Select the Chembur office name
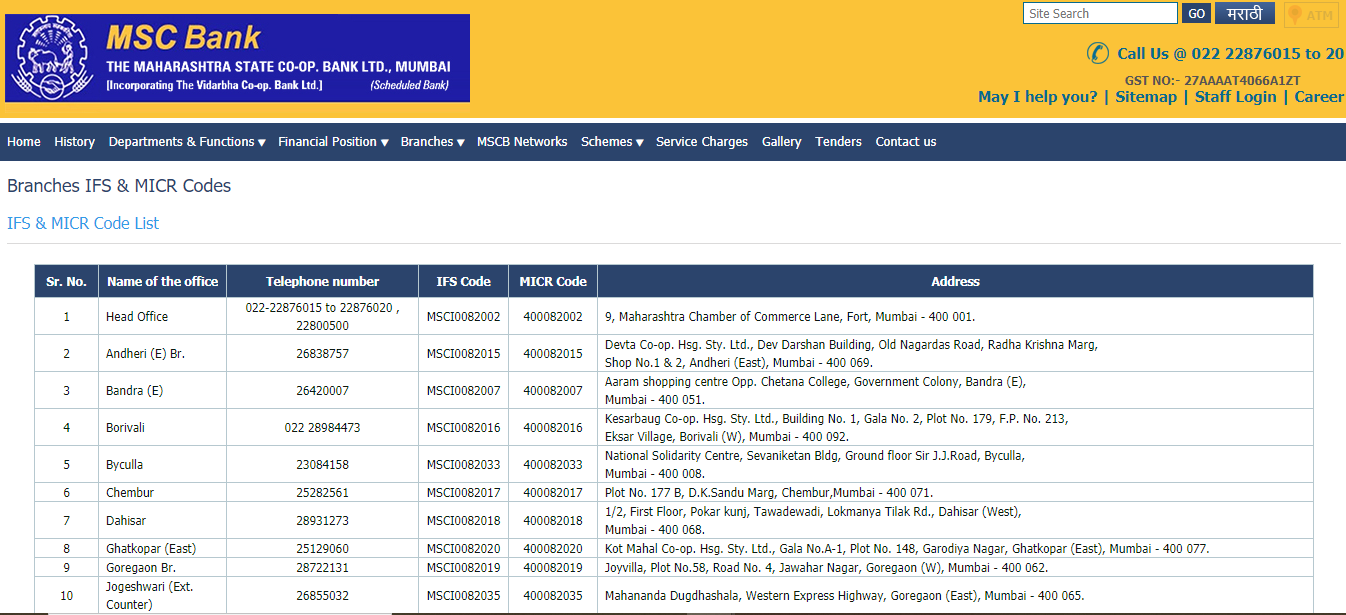Screen dimensions: 1346x615 coord(130,493)
